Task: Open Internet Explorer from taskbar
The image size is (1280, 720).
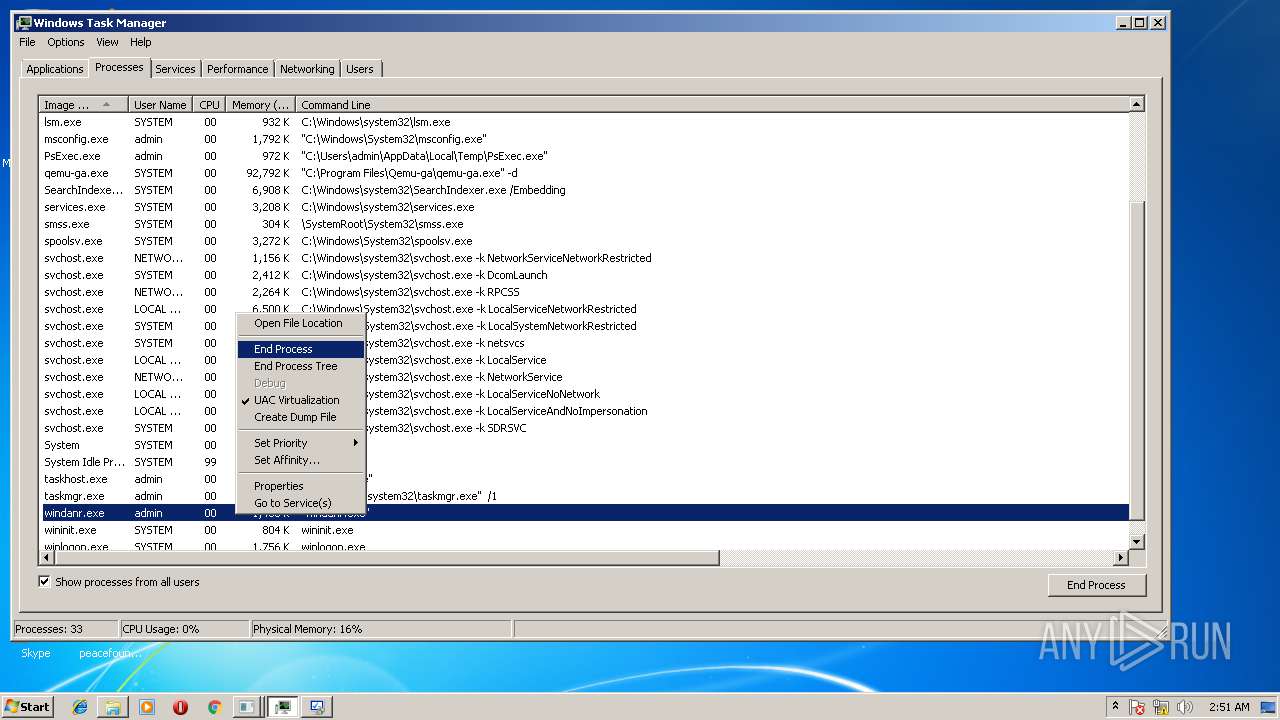Action: point(80,707)
